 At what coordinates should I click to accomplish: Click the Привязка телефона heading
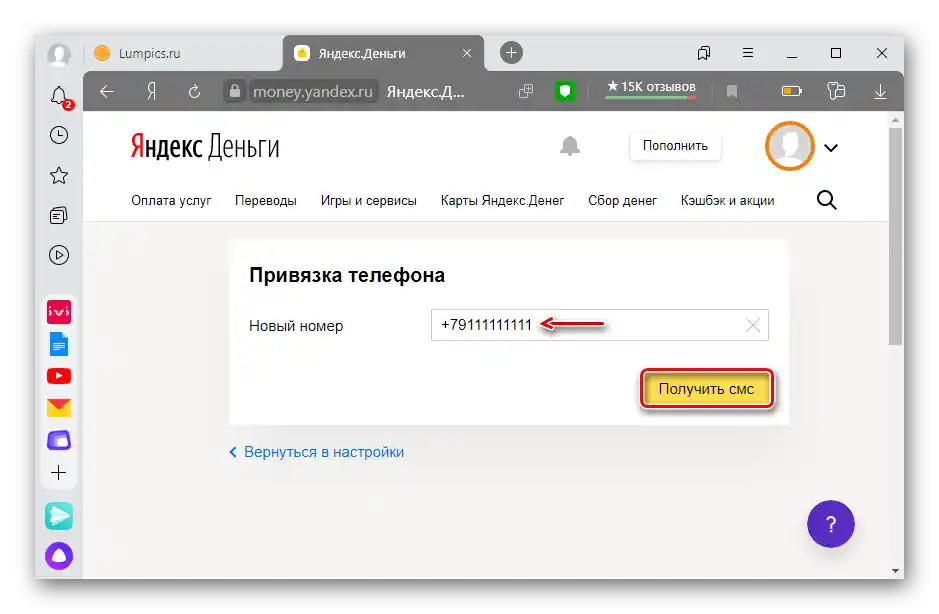tap(347, 276)
